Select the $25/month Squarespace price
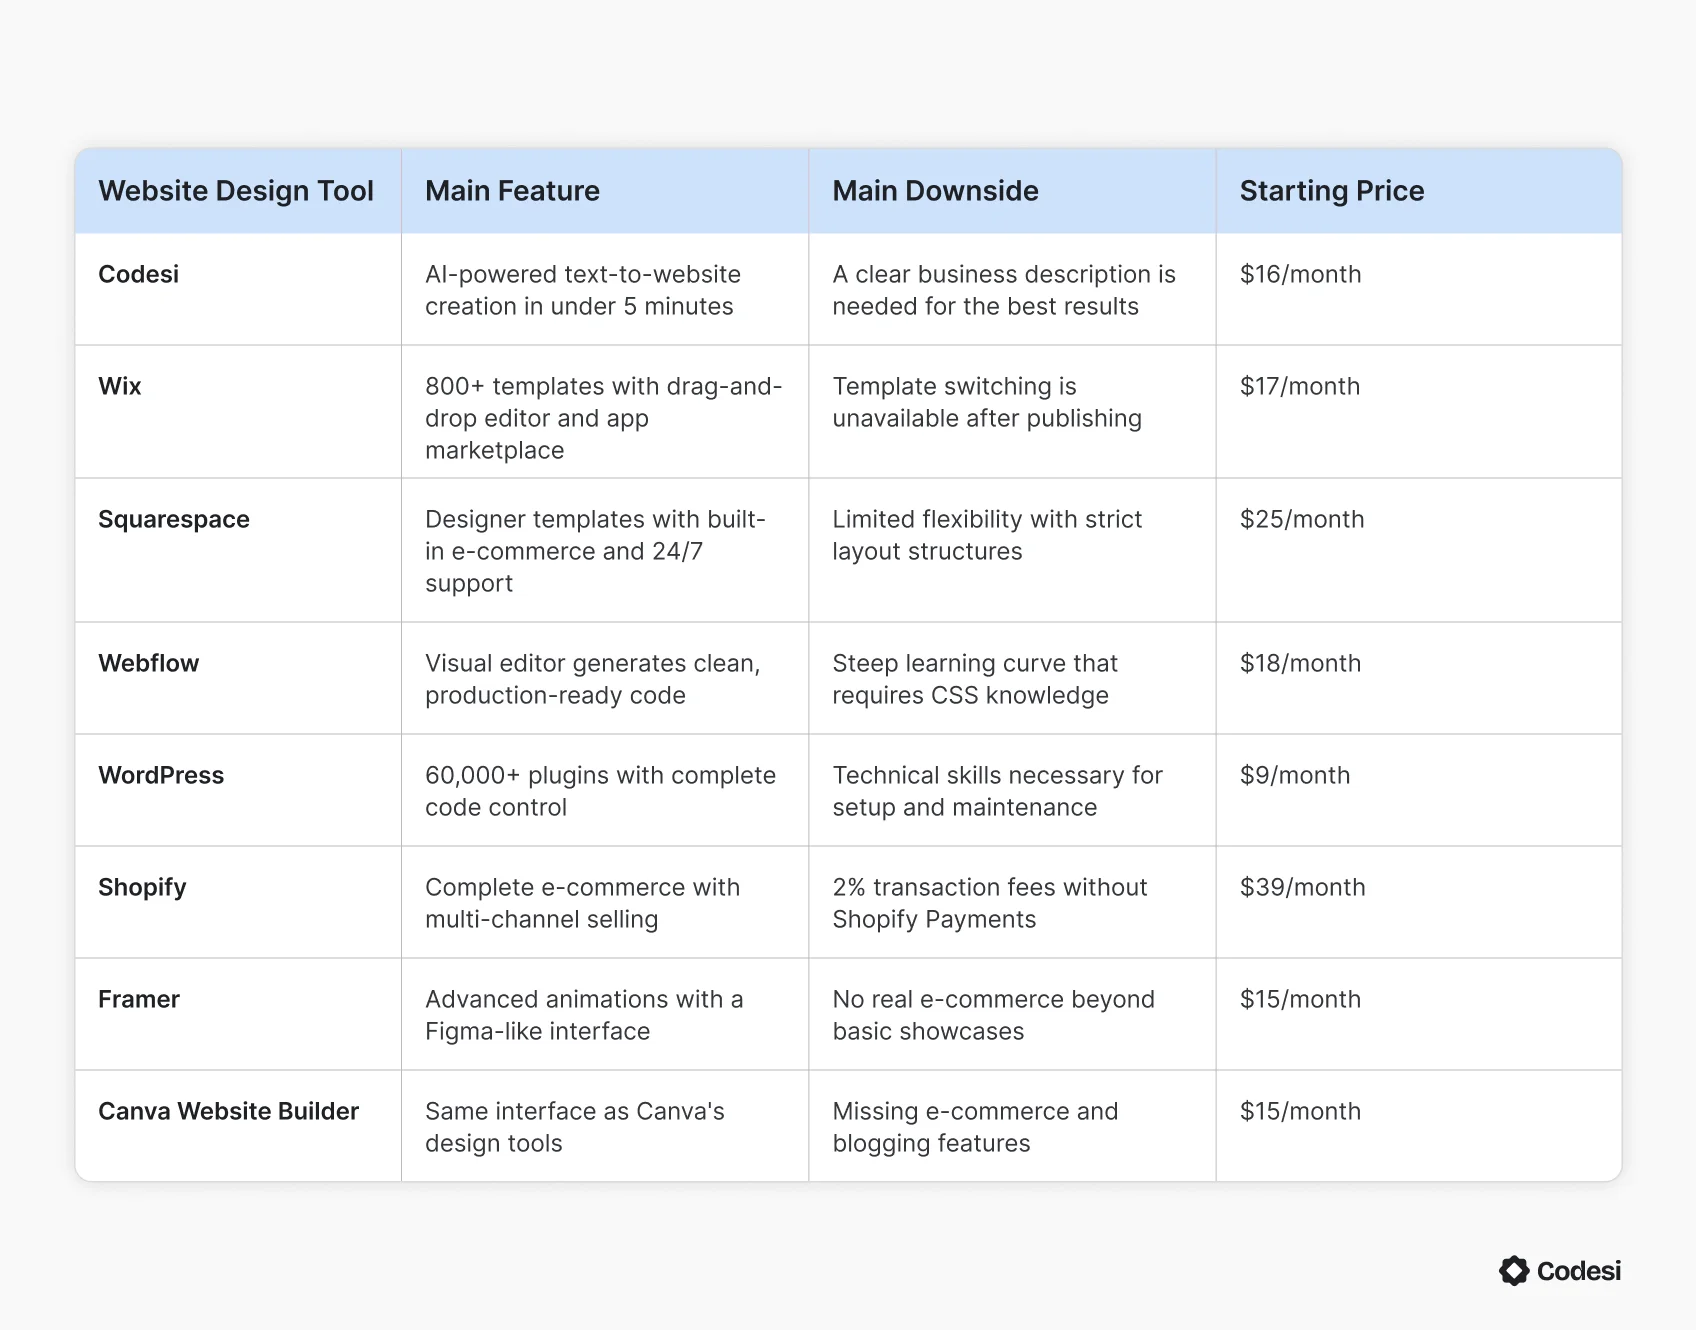1696x1330 pixels. coord(1301,519)
